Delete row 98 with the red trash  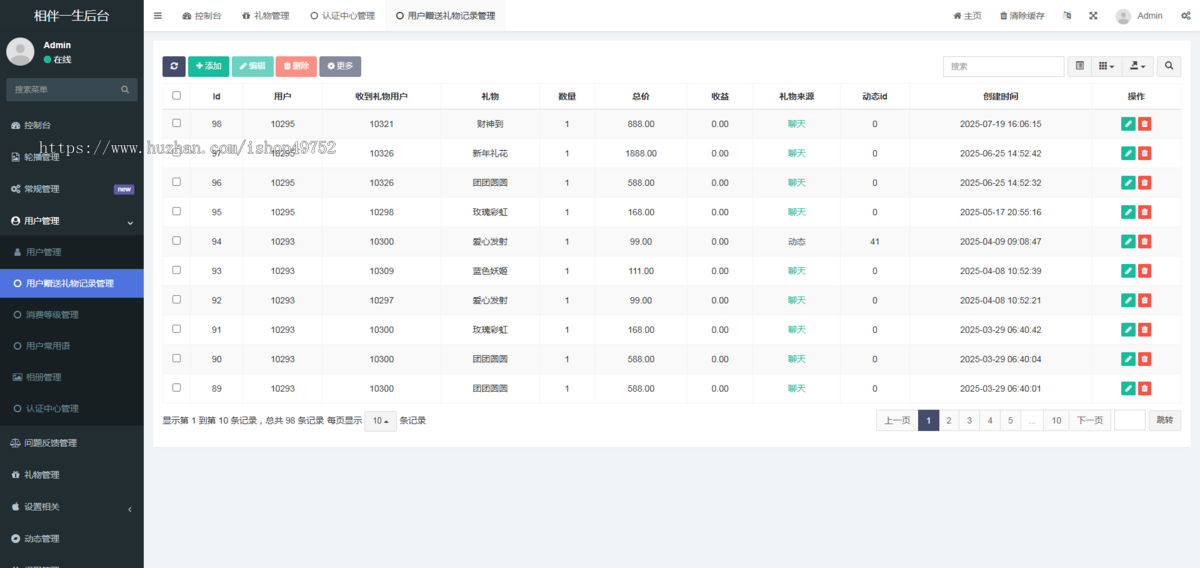tap(1144, 124)
